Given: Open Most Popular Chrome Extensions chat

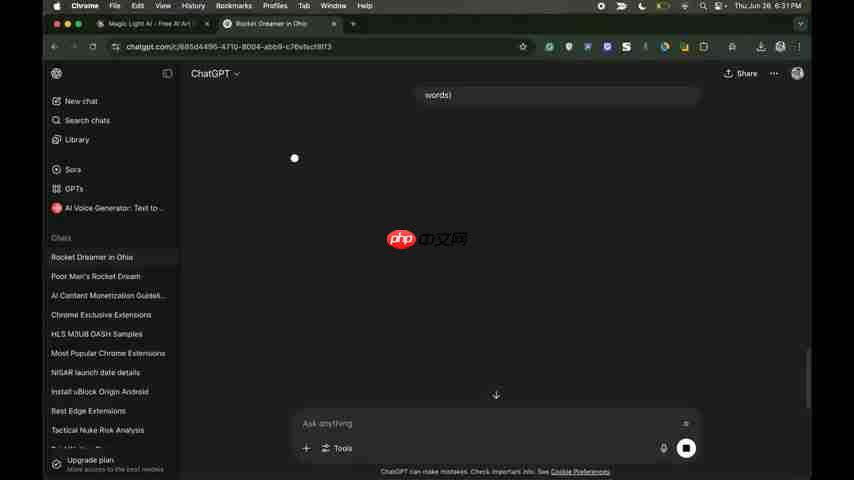Looking at the screenshot, I should [108, 354].
